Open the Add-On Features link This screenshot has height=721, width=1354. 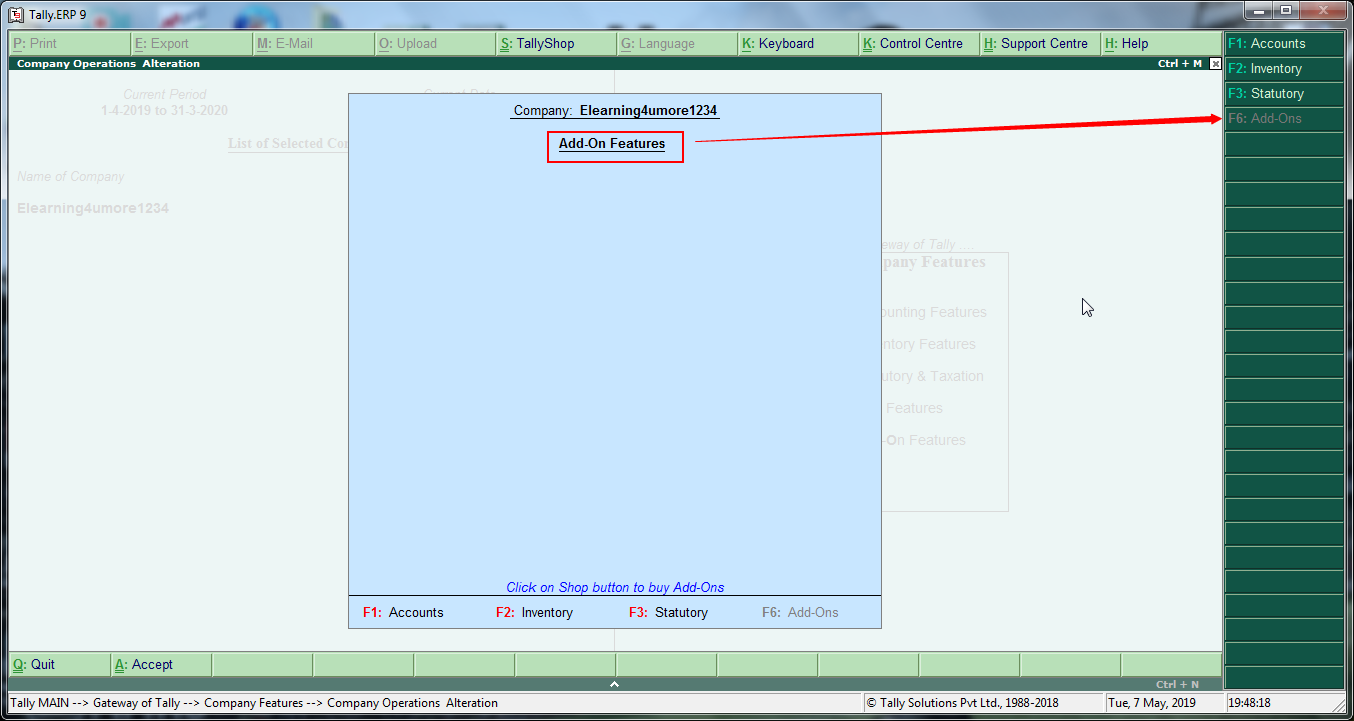(x=614, y=145)
